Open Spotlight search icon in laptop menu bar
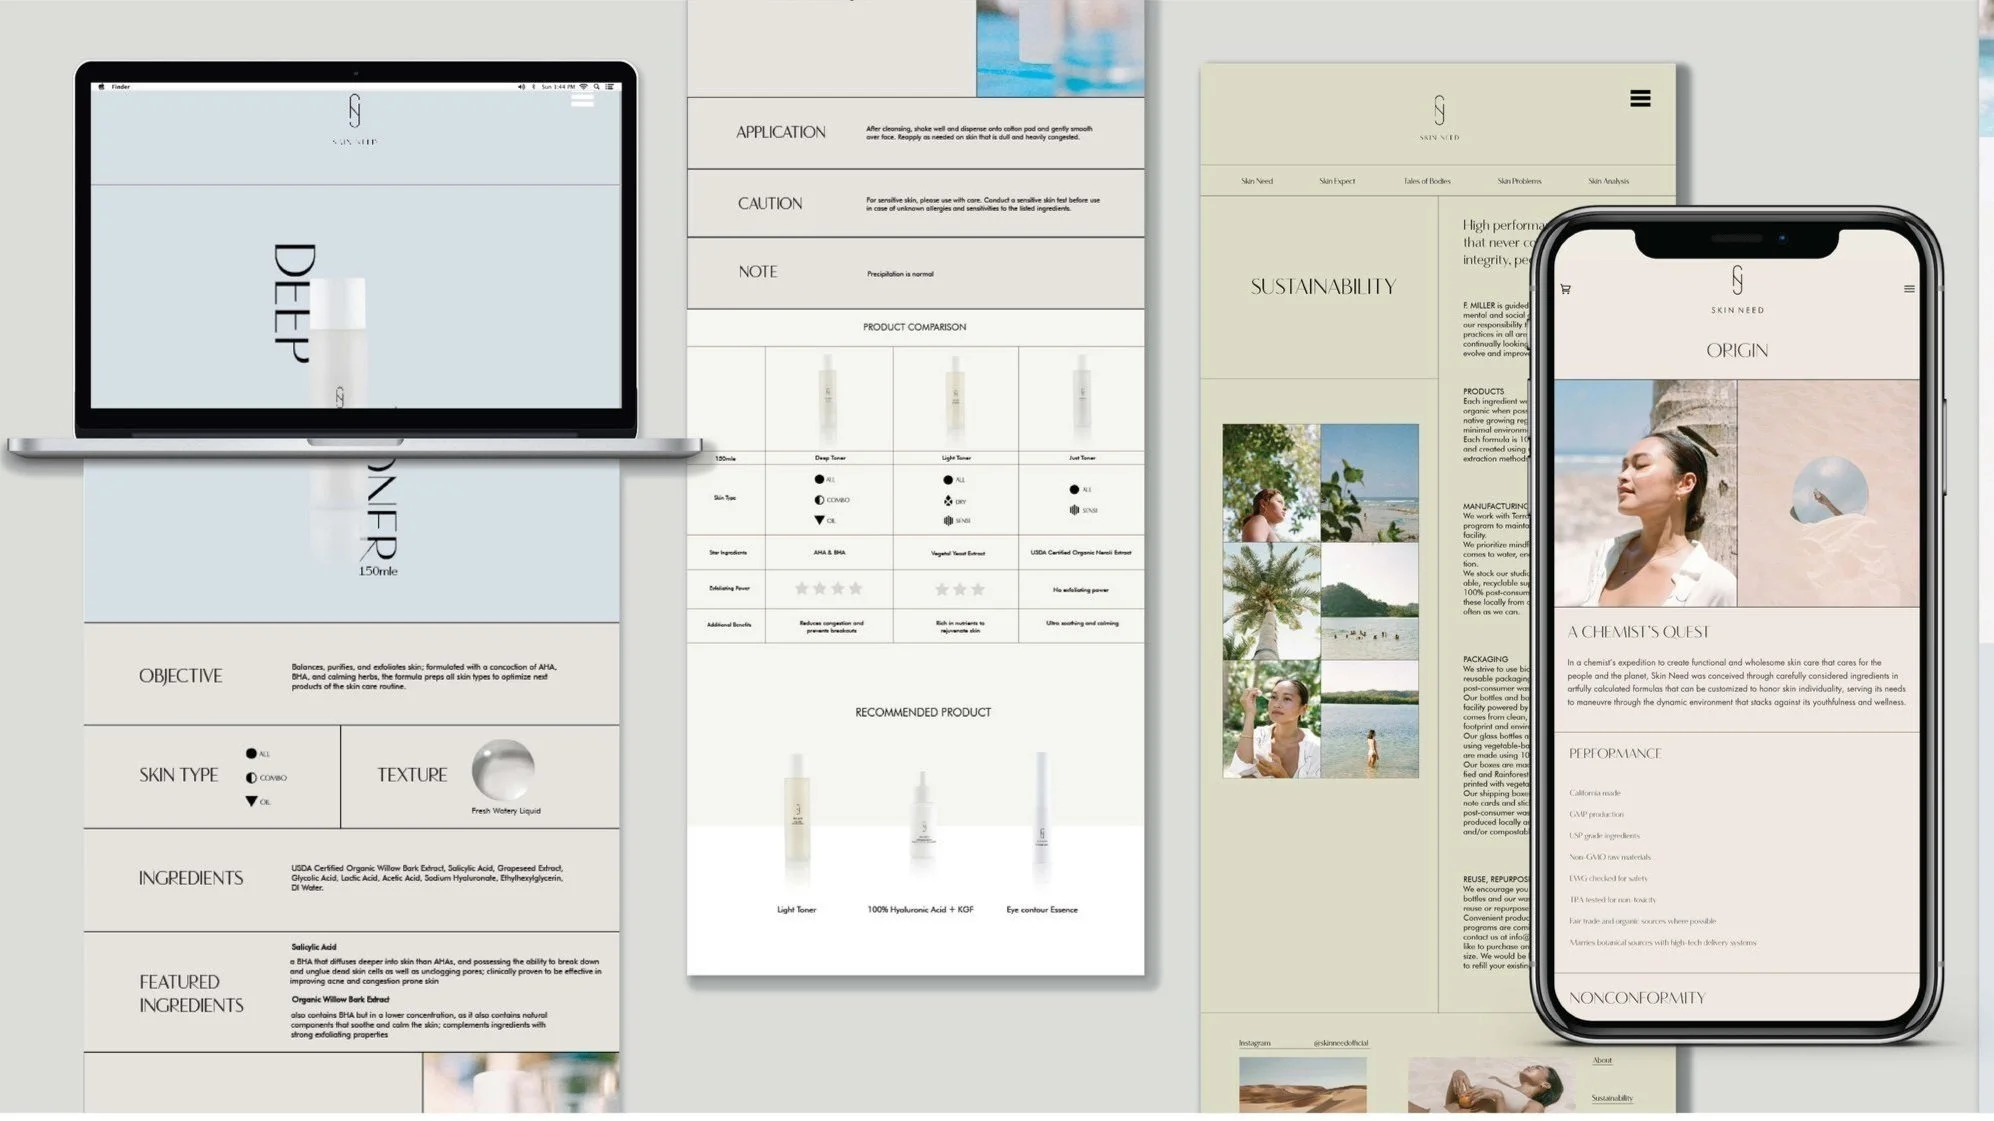This screenshot has height=1121, width=1994. 596,87
